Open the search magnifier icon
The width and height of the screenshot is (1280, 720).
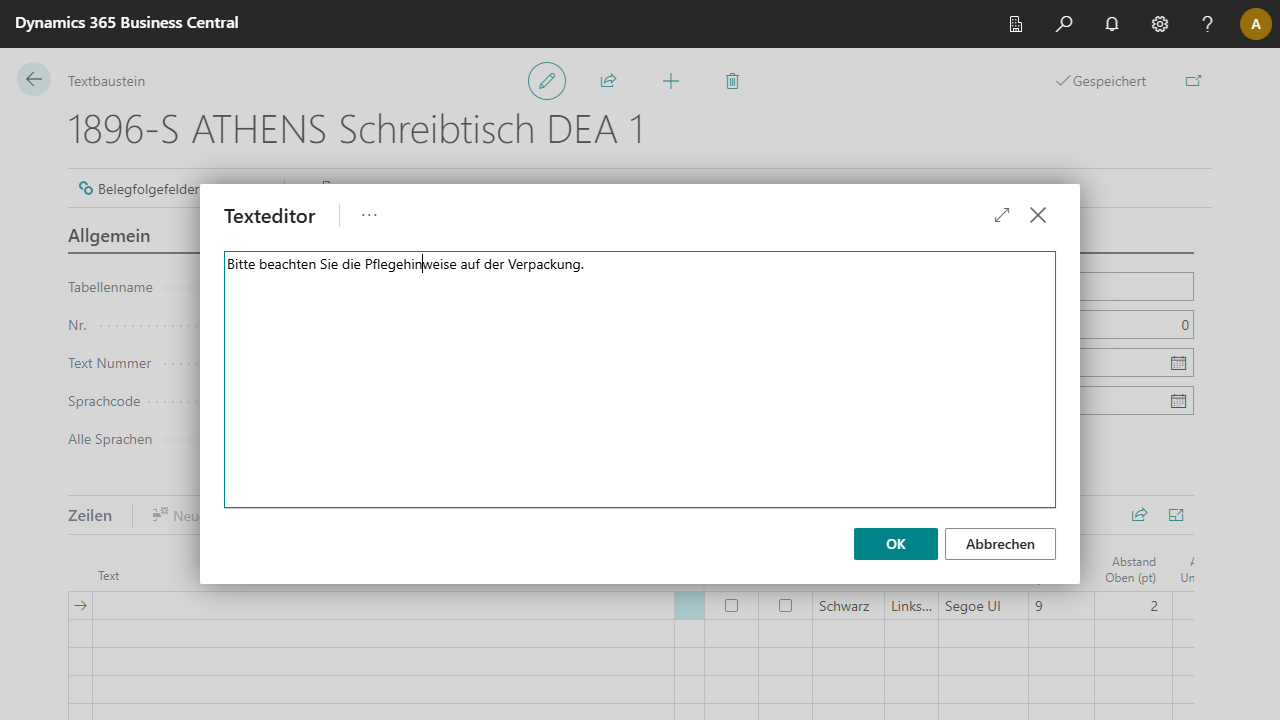[1064, 24]
